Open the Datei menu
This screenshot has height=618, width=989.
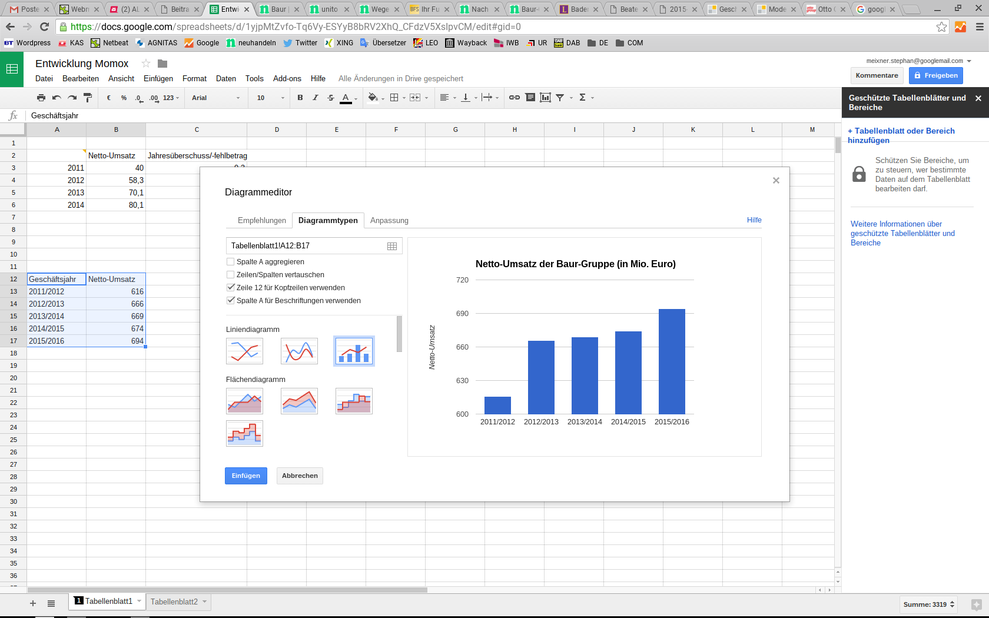44,79
